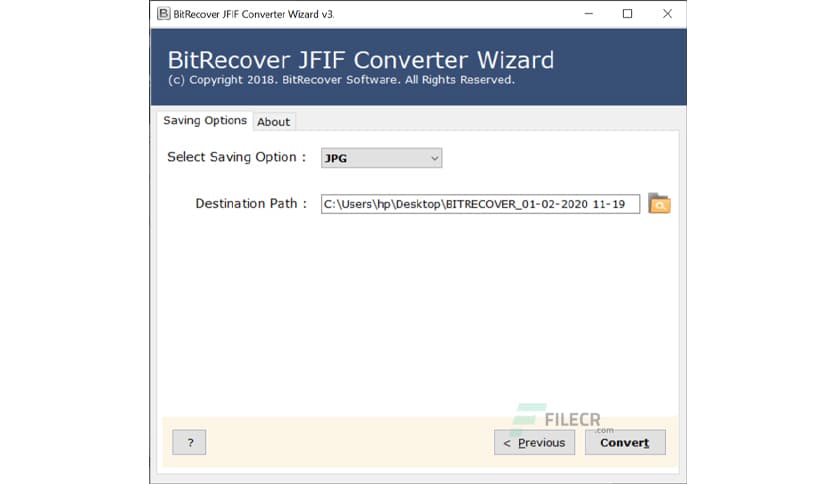Click inside the Destination Path field

[x=480, y=204]
